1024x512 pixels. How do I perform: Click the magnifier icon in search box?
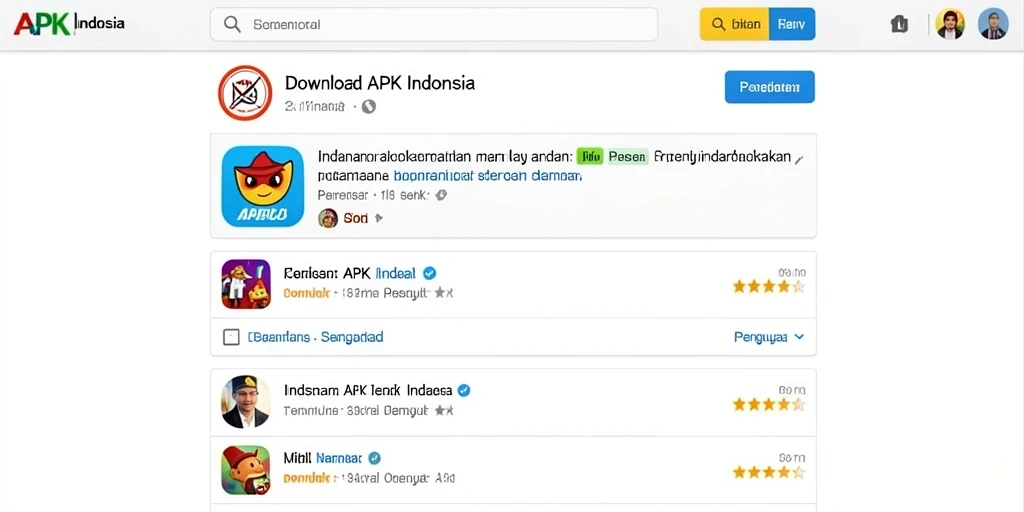pos(232,24)
